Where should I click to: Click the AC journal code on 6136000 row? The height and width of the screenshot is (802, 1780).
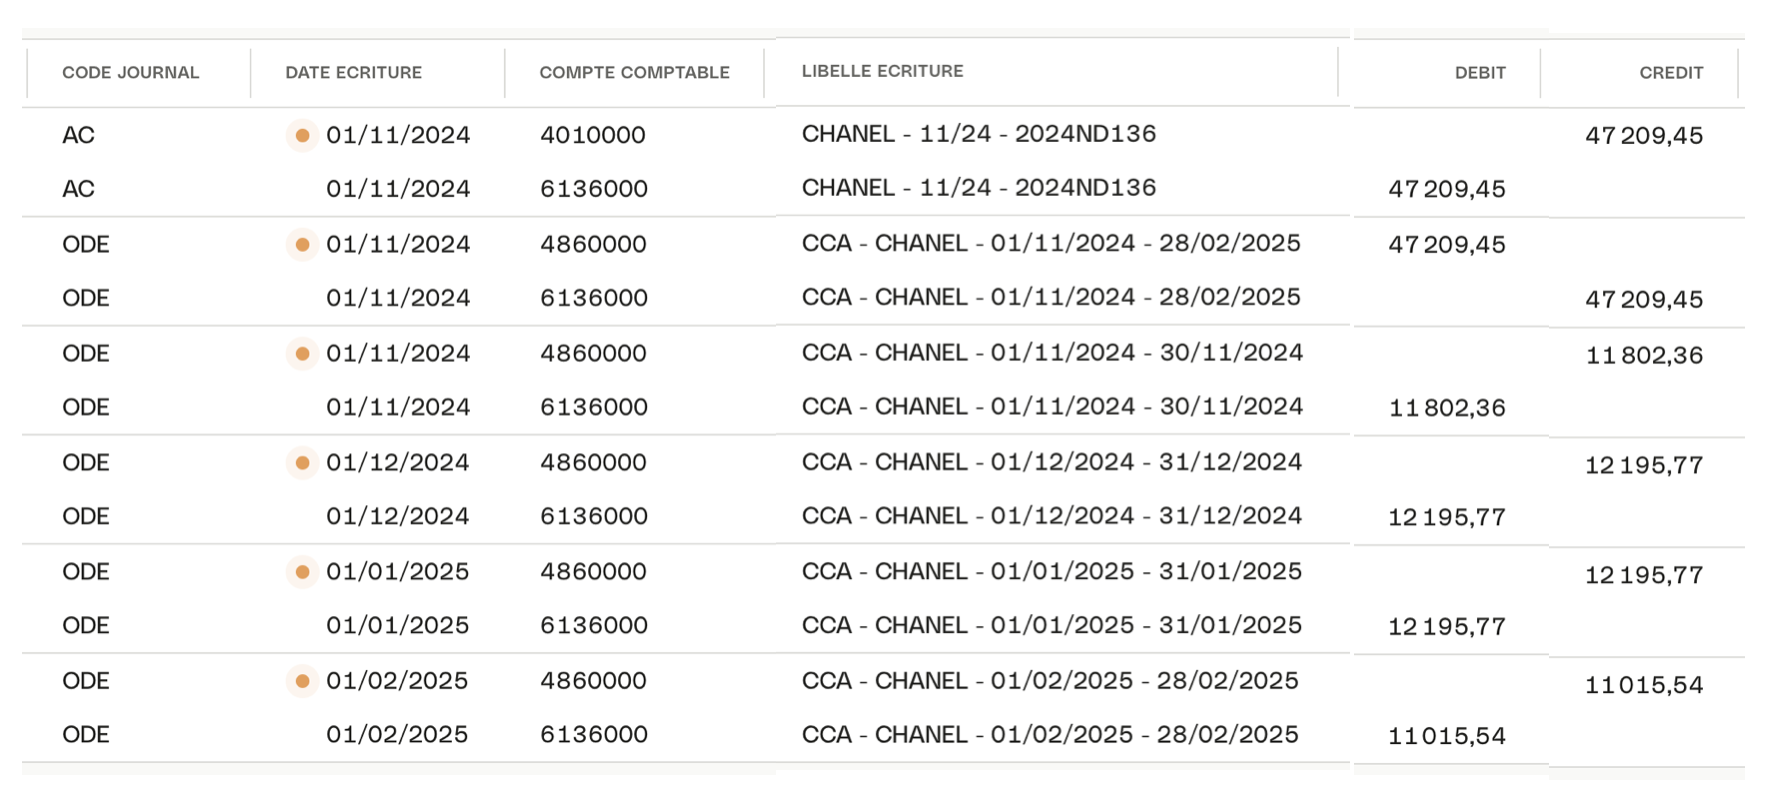pos(78,189)
